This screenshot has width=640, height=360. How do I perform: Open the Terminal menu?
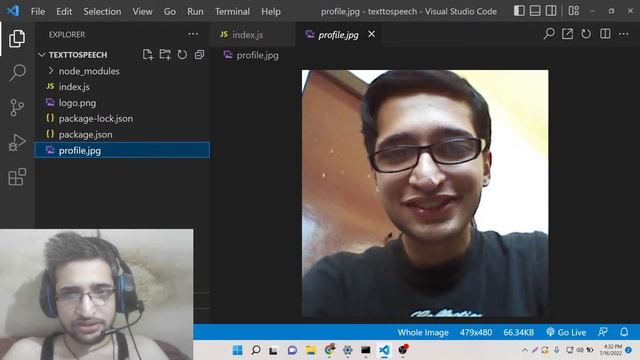pyautogui.click(x=232, y=11)
